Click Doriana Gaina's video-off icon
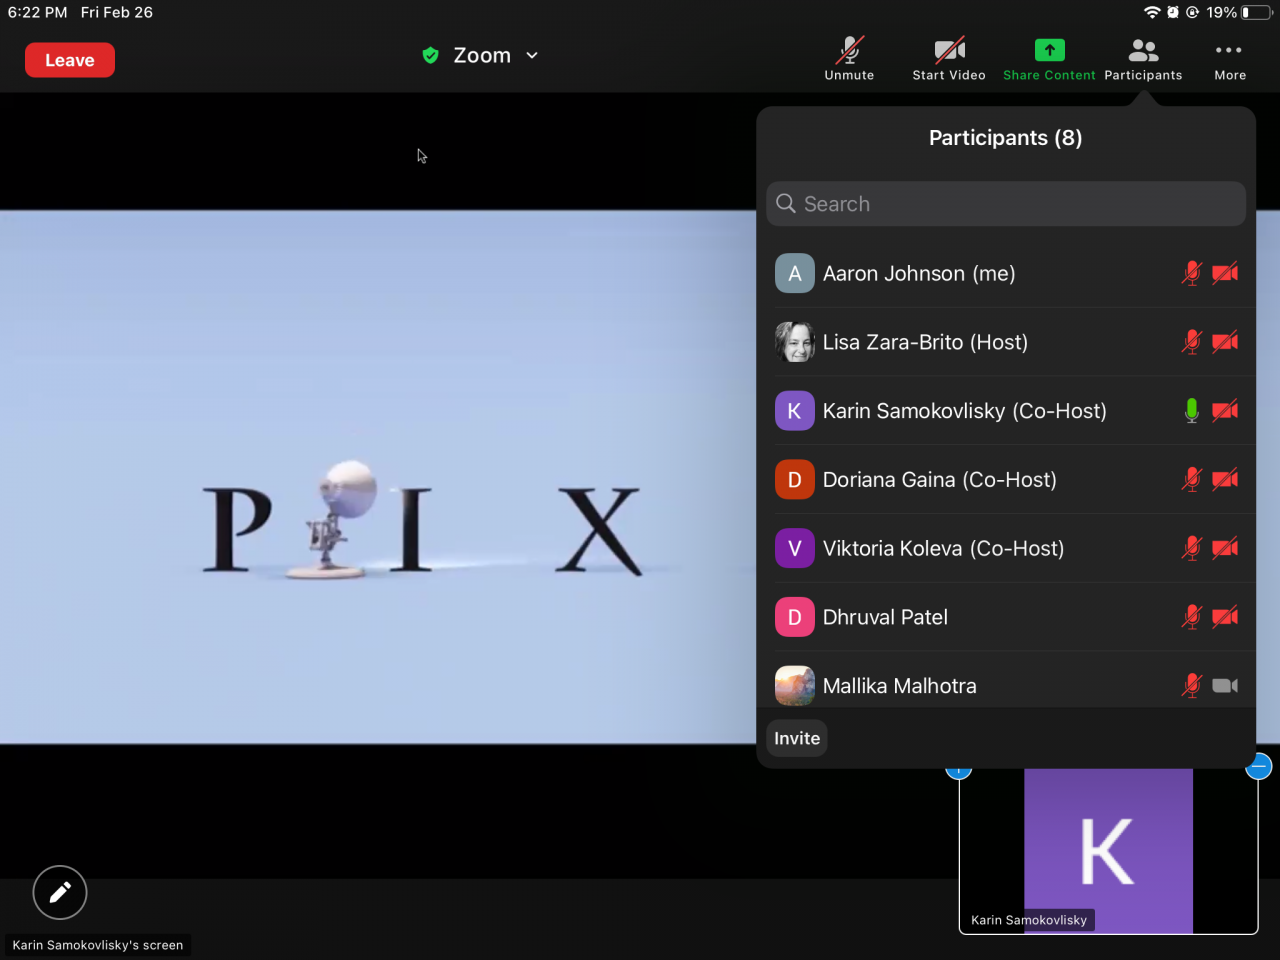The height and width of the screenshot is (960, 1280). click(x=1225, y=480)
